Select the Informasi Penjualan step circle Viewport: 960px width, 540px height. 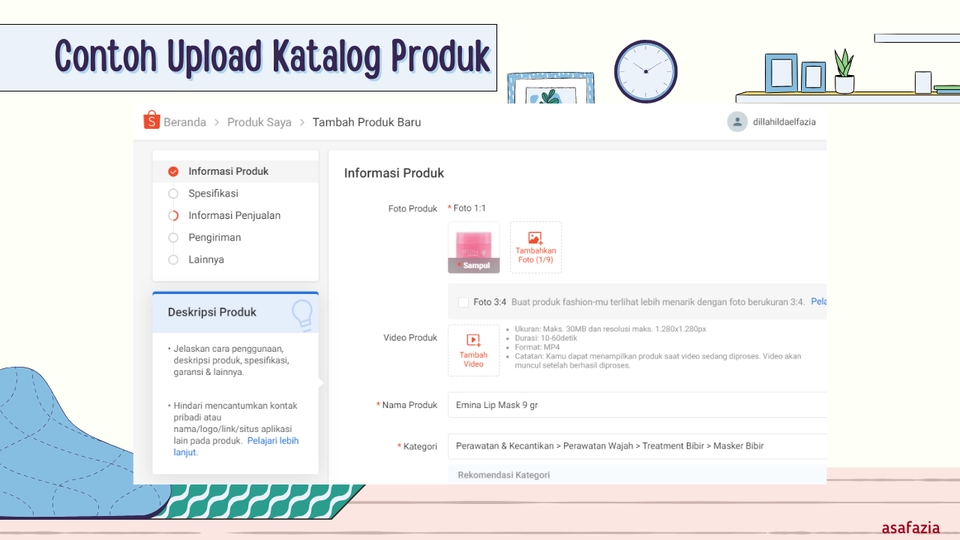(x=173, y=216)
